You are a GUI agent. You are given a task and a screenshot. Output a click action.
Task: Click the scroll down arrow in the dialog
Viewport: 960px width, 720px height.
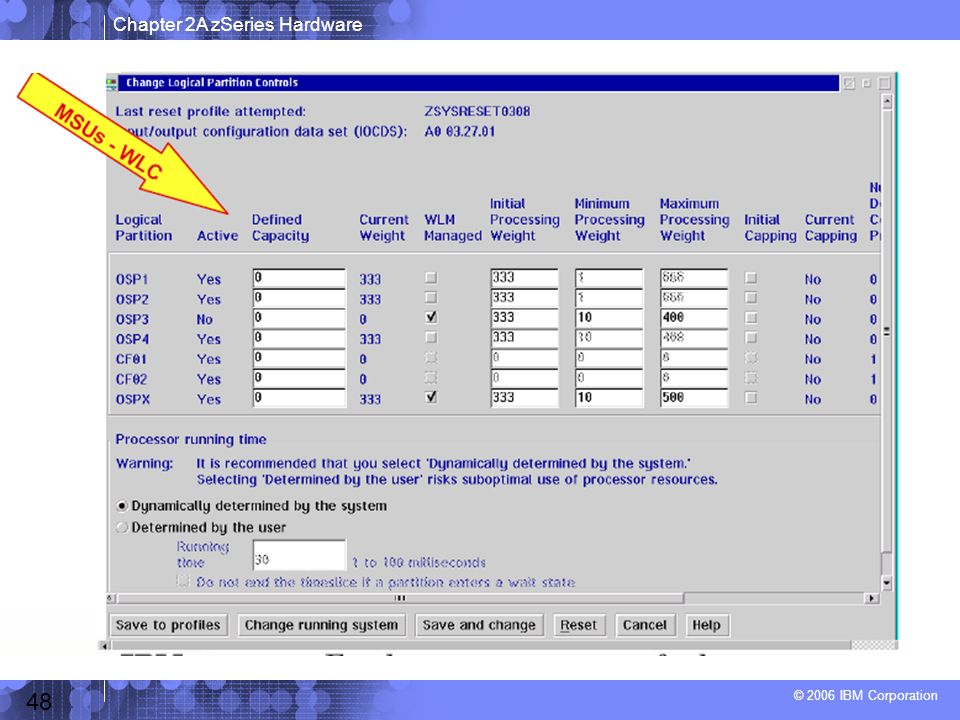pyautogui.click(x=887, y=582)
